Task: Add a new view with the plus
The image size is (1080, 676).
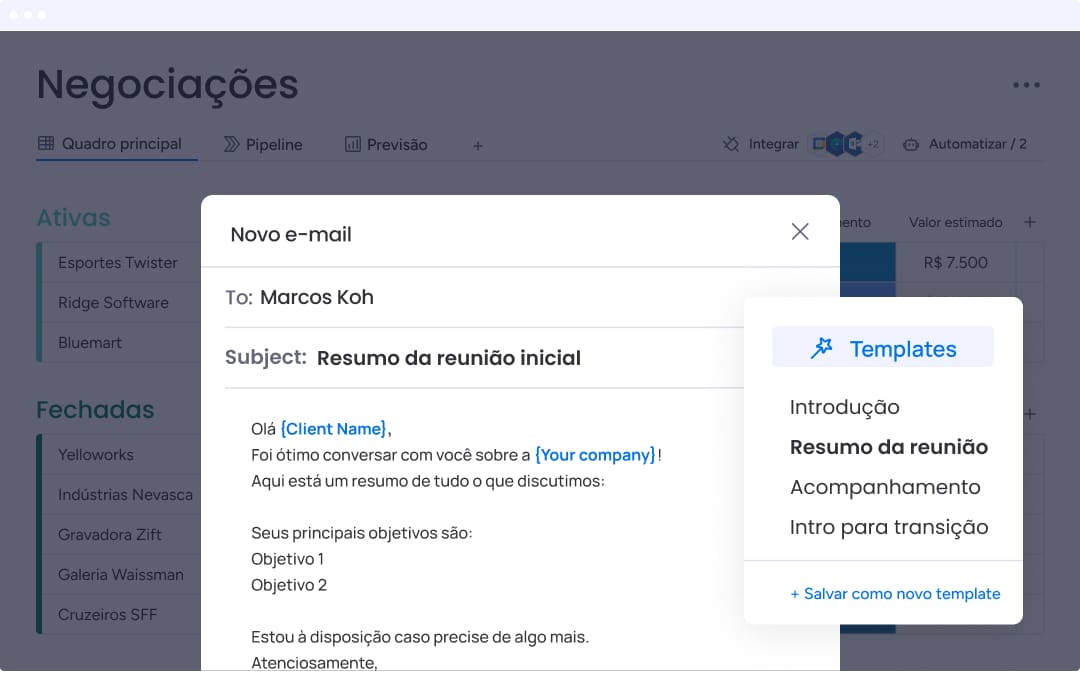Action: tap(477, 145)
